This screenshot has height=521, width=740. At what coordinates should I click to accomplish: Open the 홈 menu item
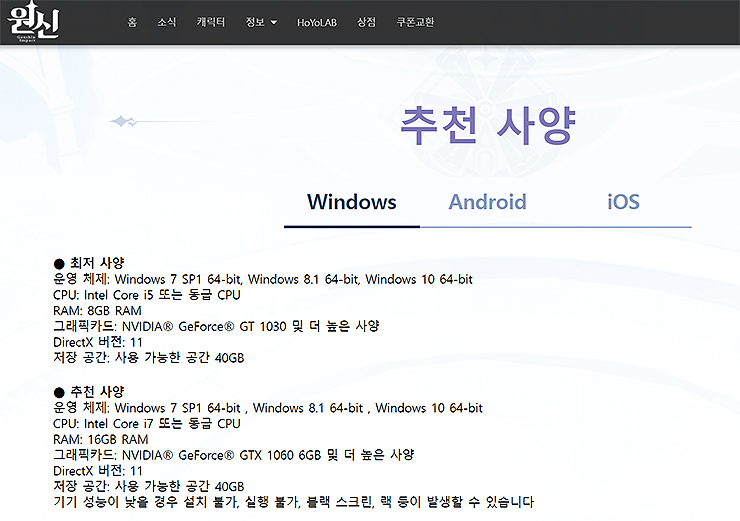coord(132,22)
